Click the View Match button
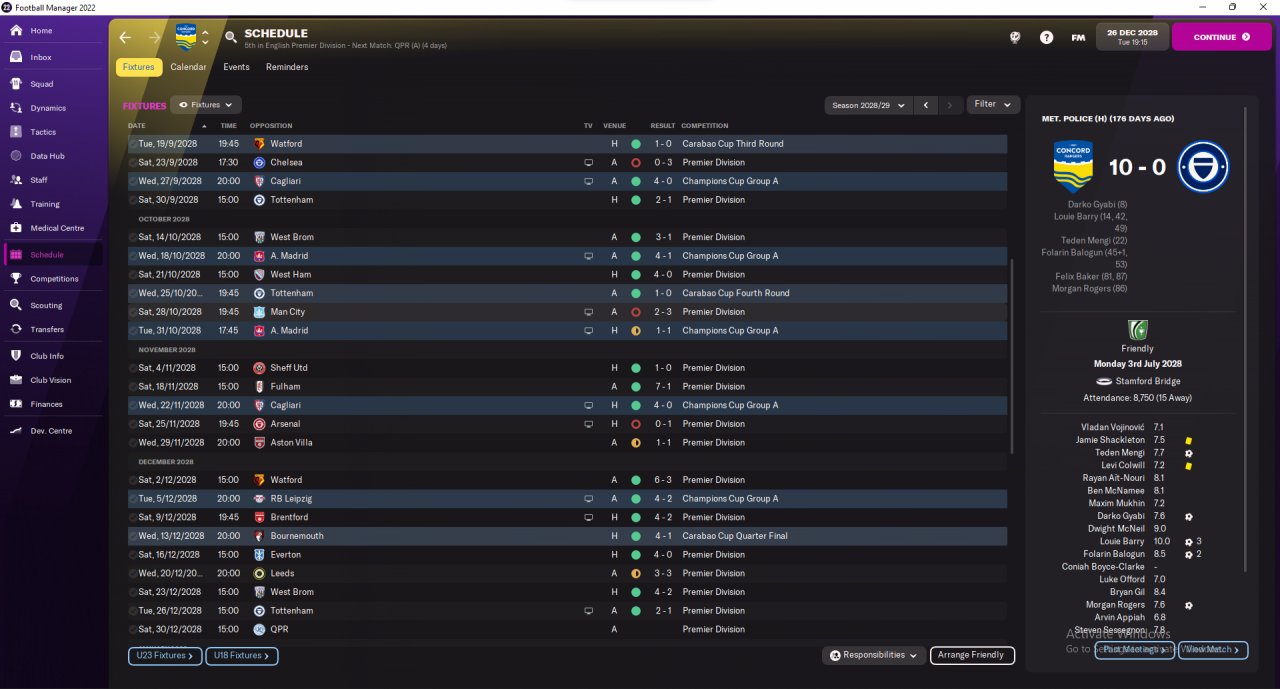The width and height of the screenshot is (1280, 689). tap(1213, 650)
